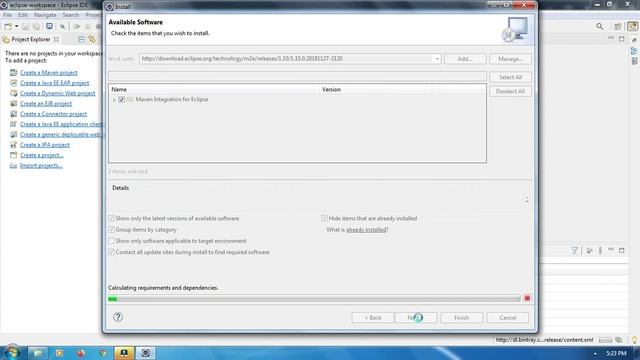This screenshot has width=640, height=360.
Task: Select the Project Explorer tab
Action: tap(31, 40)
